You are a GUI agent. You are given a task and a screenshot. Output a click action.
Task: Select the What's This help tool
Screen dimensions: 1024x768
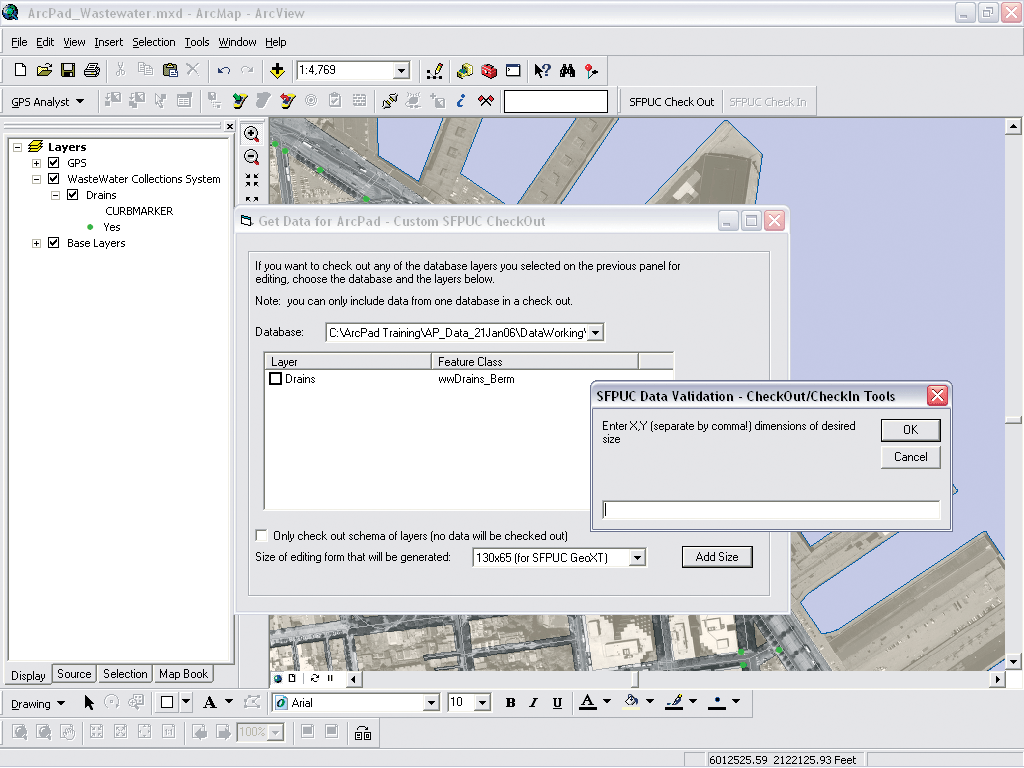coord(542,70)
